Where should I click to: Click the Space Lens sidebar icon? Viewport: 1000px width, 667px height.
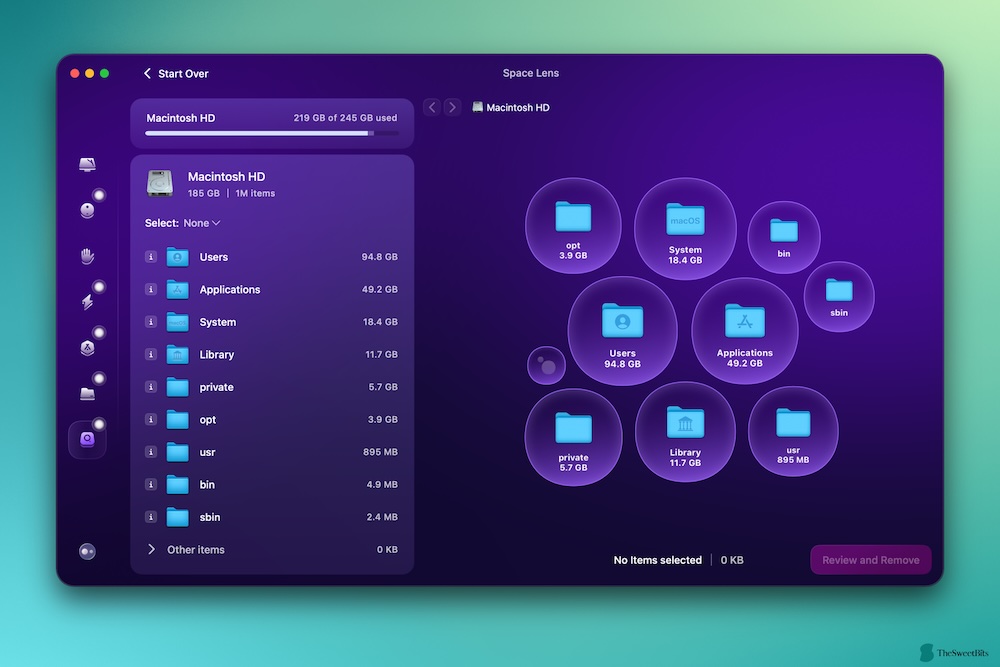point(87,439)
